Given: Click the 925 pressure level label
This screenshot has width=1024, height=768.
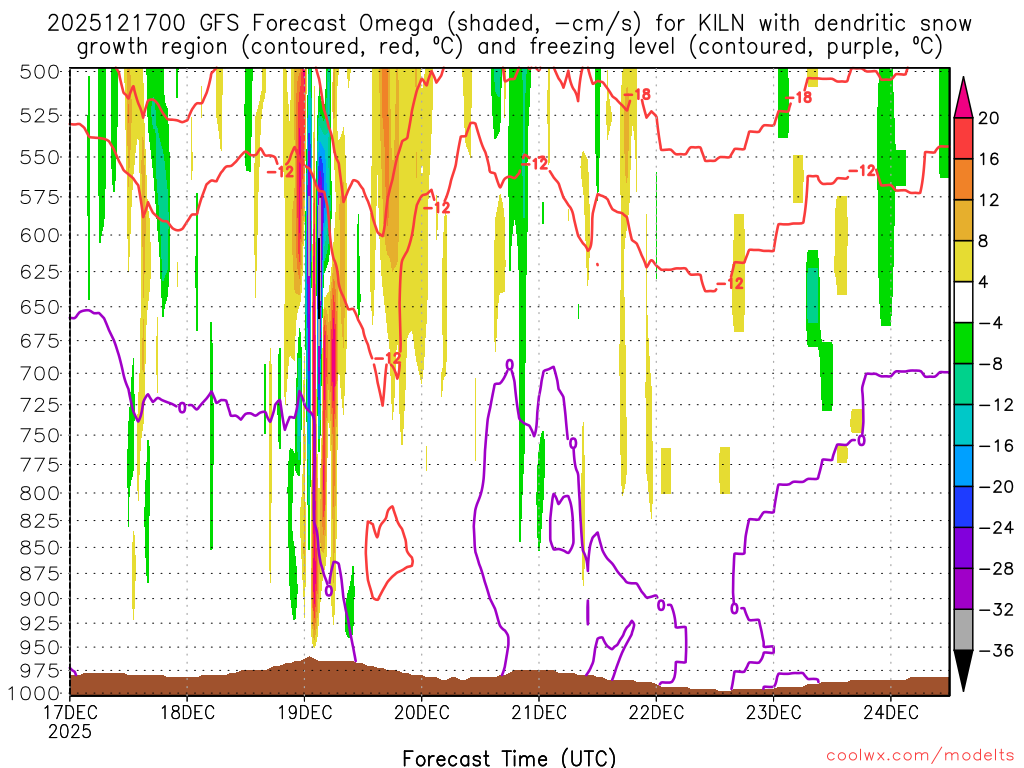Looking at the screenshot, I should 40,624.
